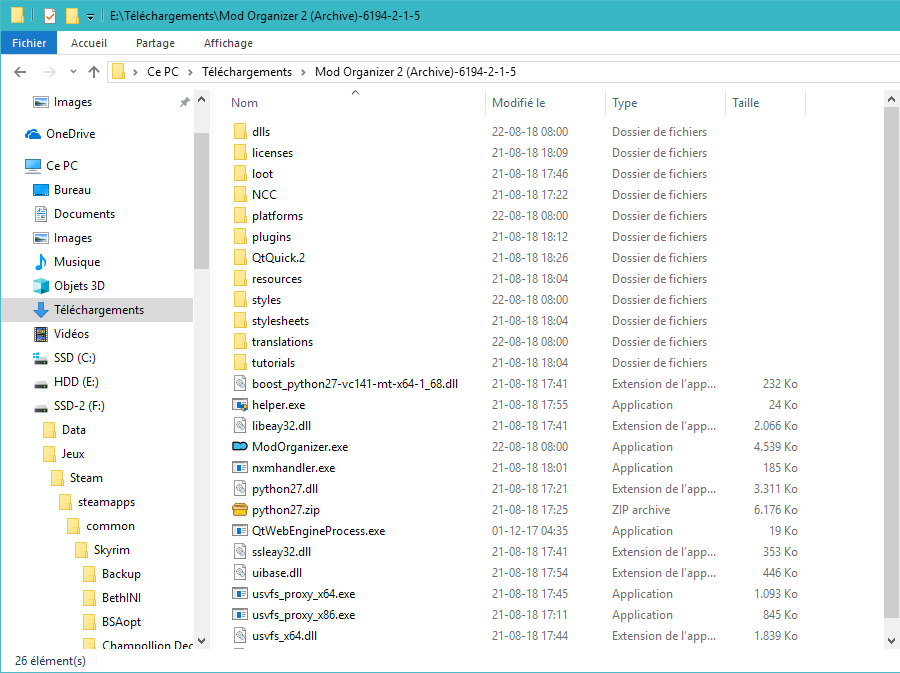
Task: Switch to the Partage ribbon tab
Action: [155, 43]
